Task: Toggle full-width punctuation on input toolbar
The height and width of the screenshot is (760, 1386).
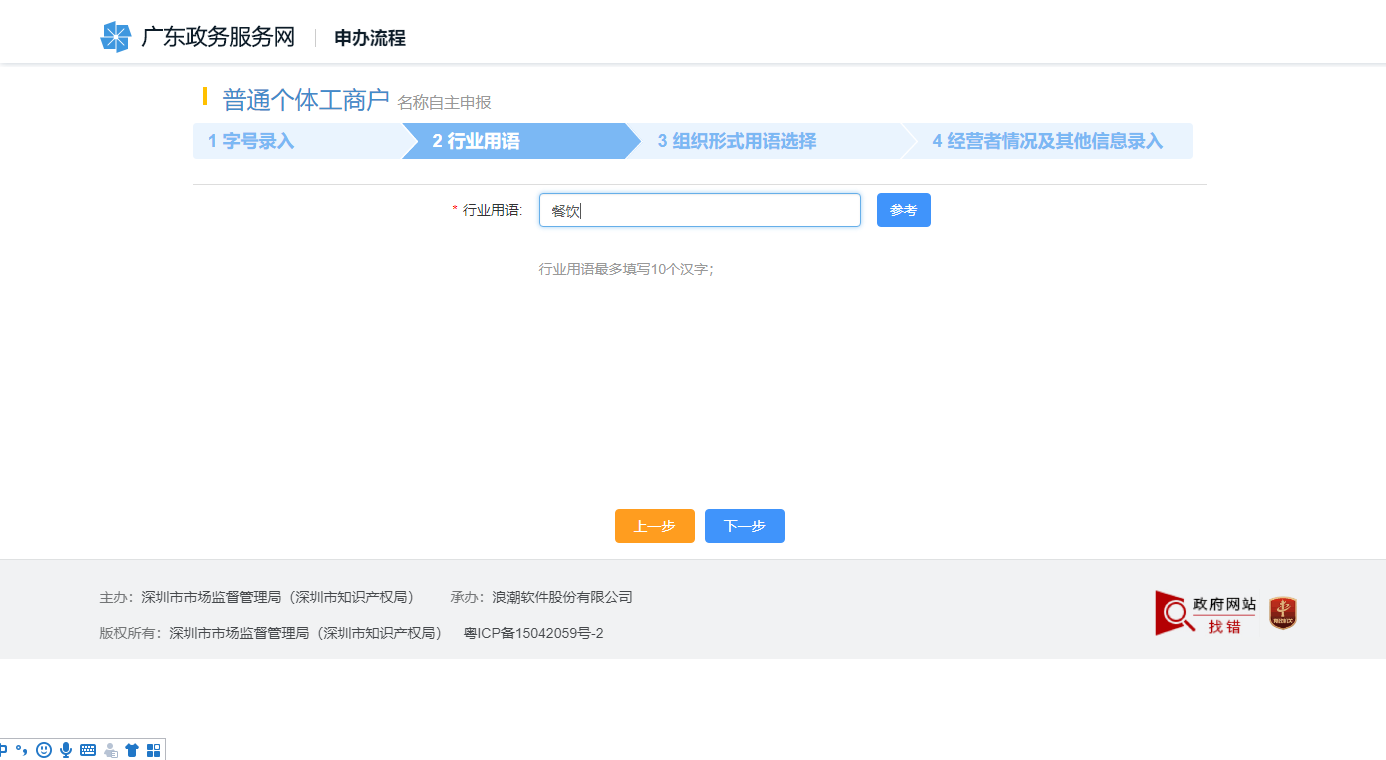Action: pos(23,748)
